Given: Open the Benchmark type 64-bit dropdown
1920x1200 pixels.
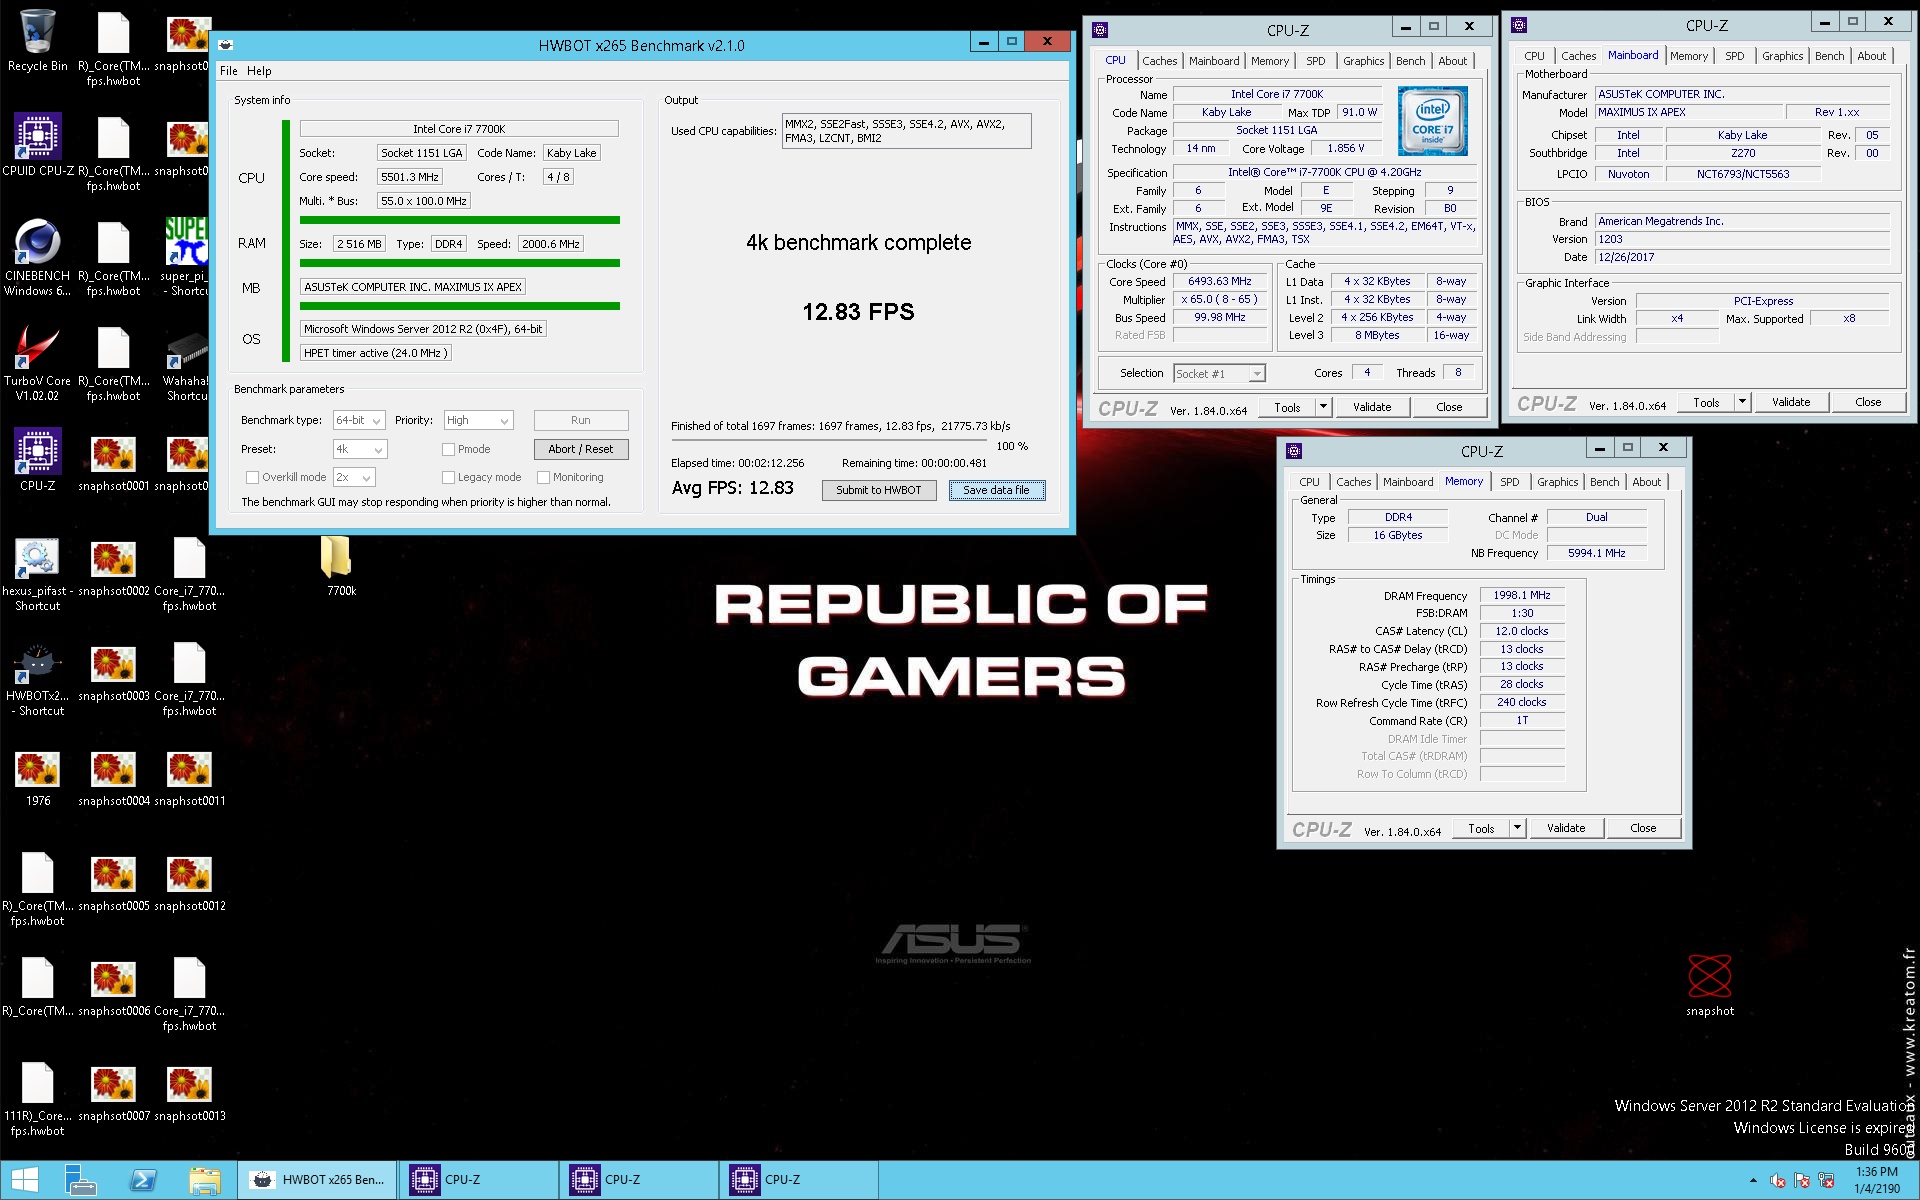Looking at the screenshot, I should pos(359,421).
